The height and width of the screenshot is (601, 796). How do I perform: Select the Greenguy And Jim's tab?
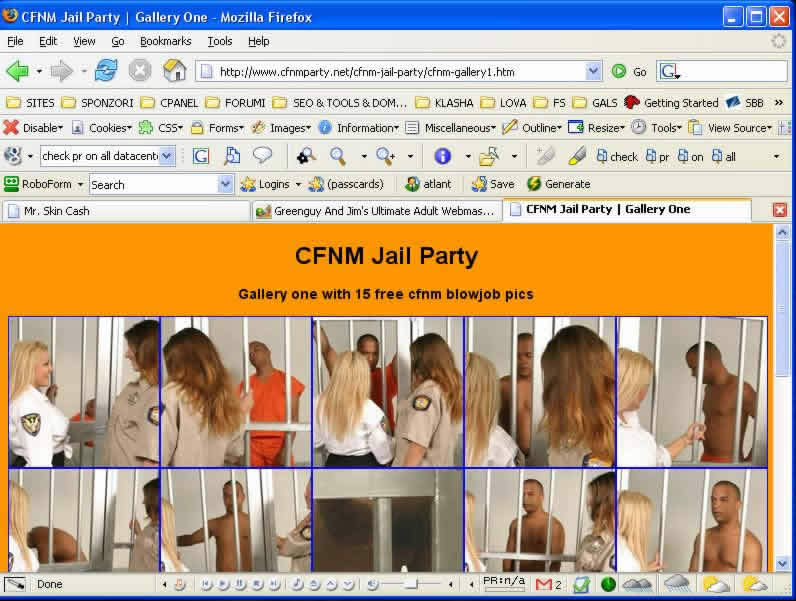click(x=376, y=211)
